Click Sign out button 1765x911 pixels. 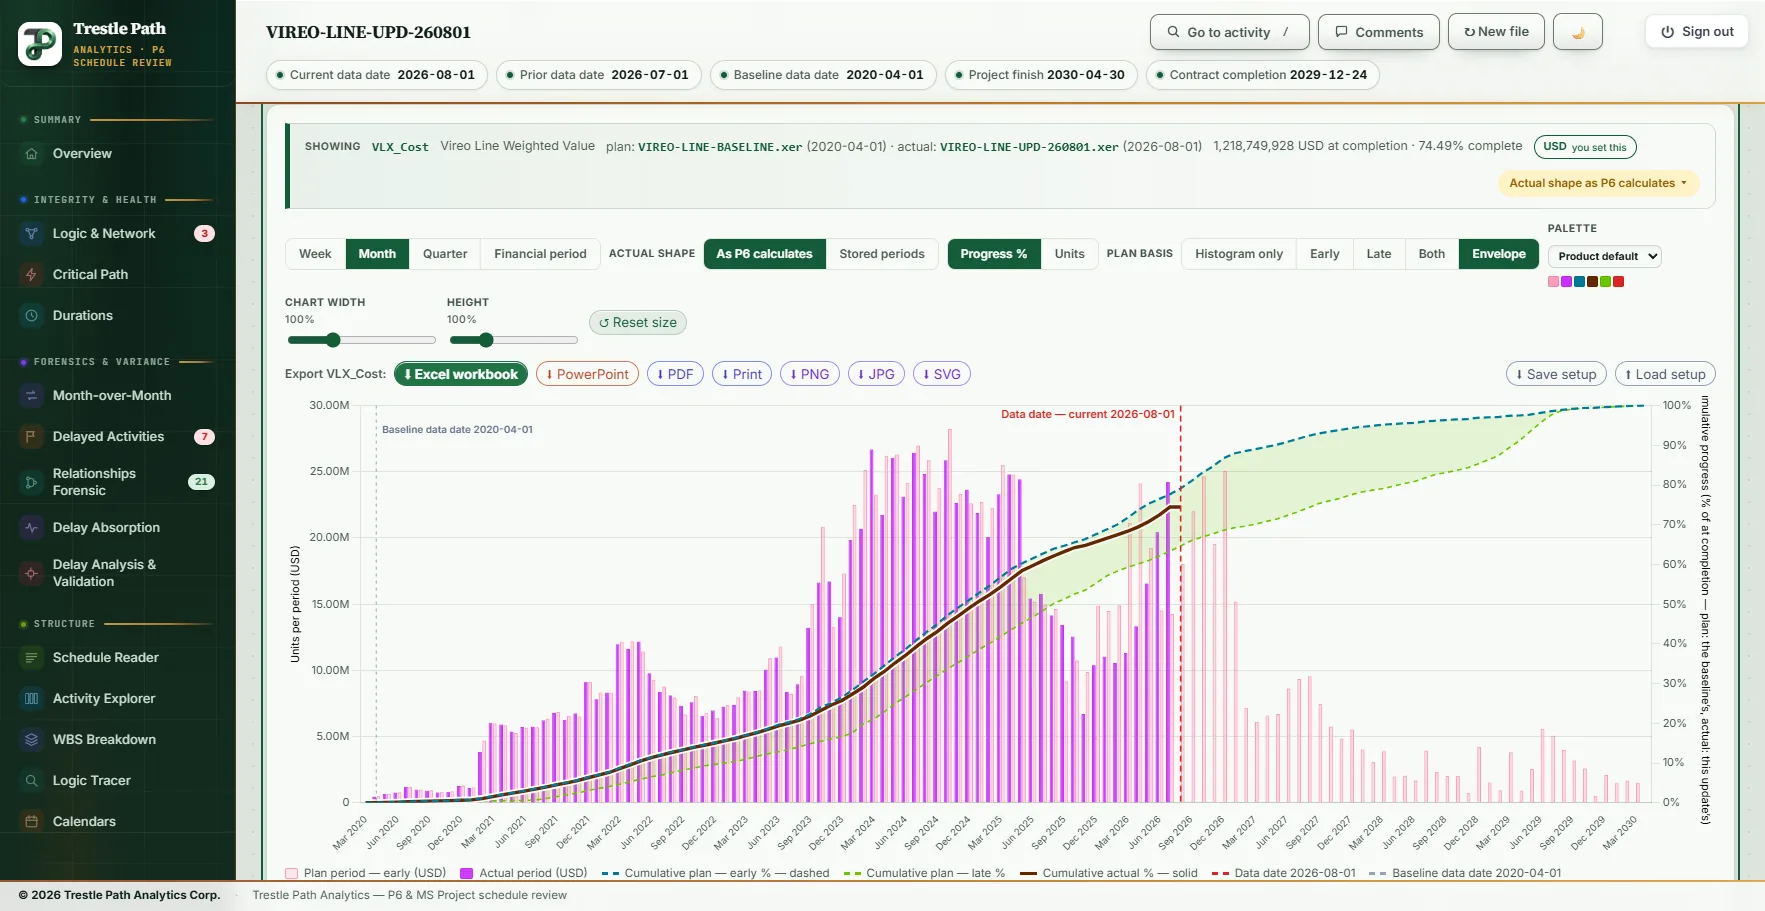(1697, 32)
